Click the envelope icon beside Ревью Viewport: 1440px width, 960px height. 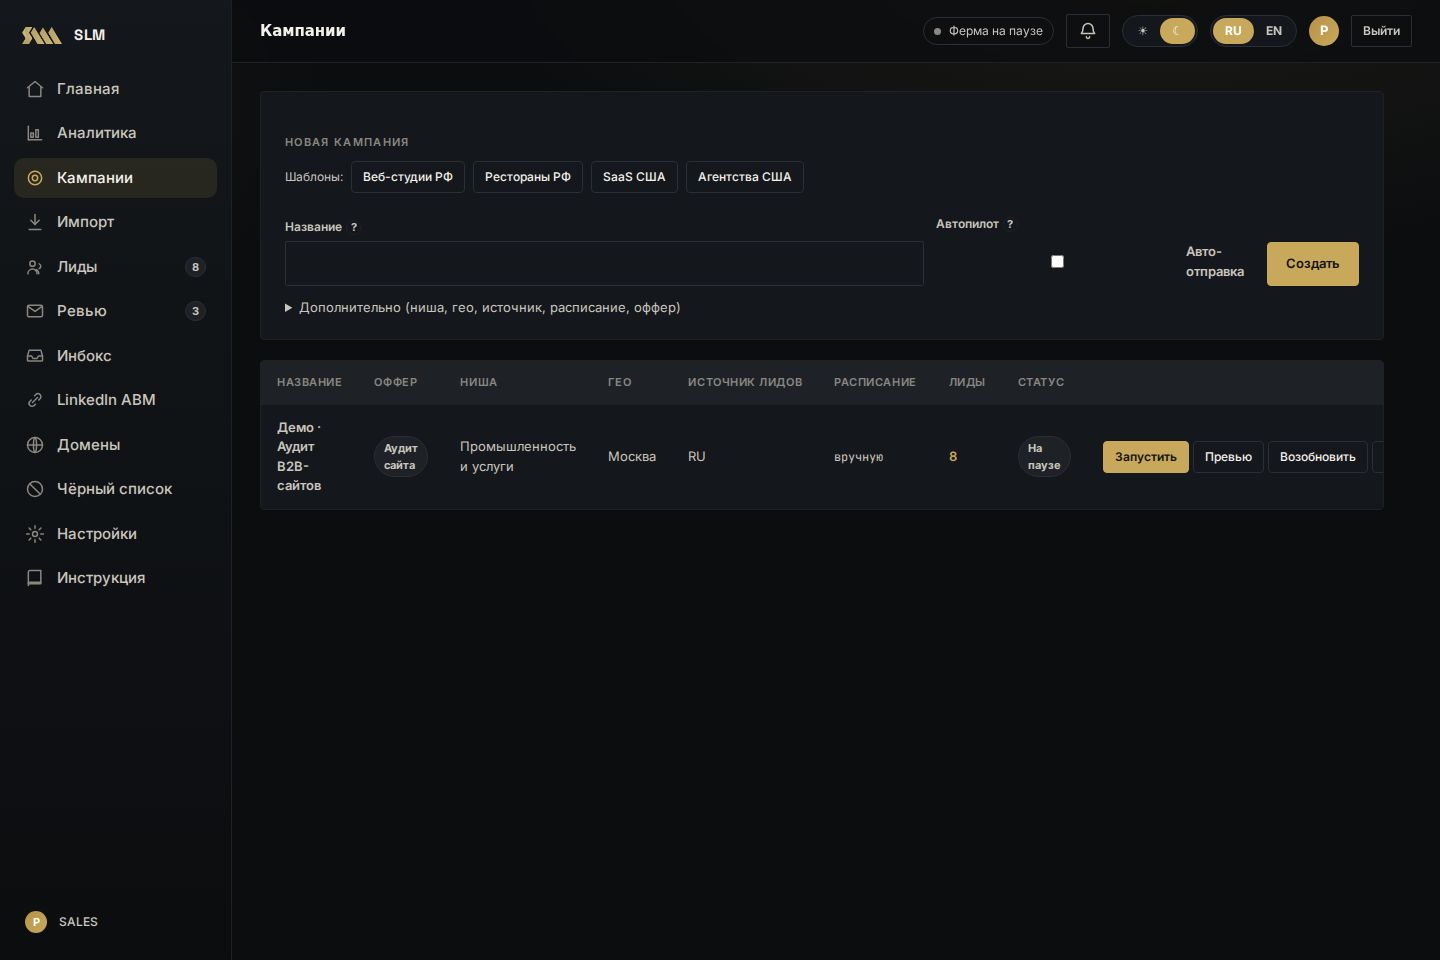35,311
